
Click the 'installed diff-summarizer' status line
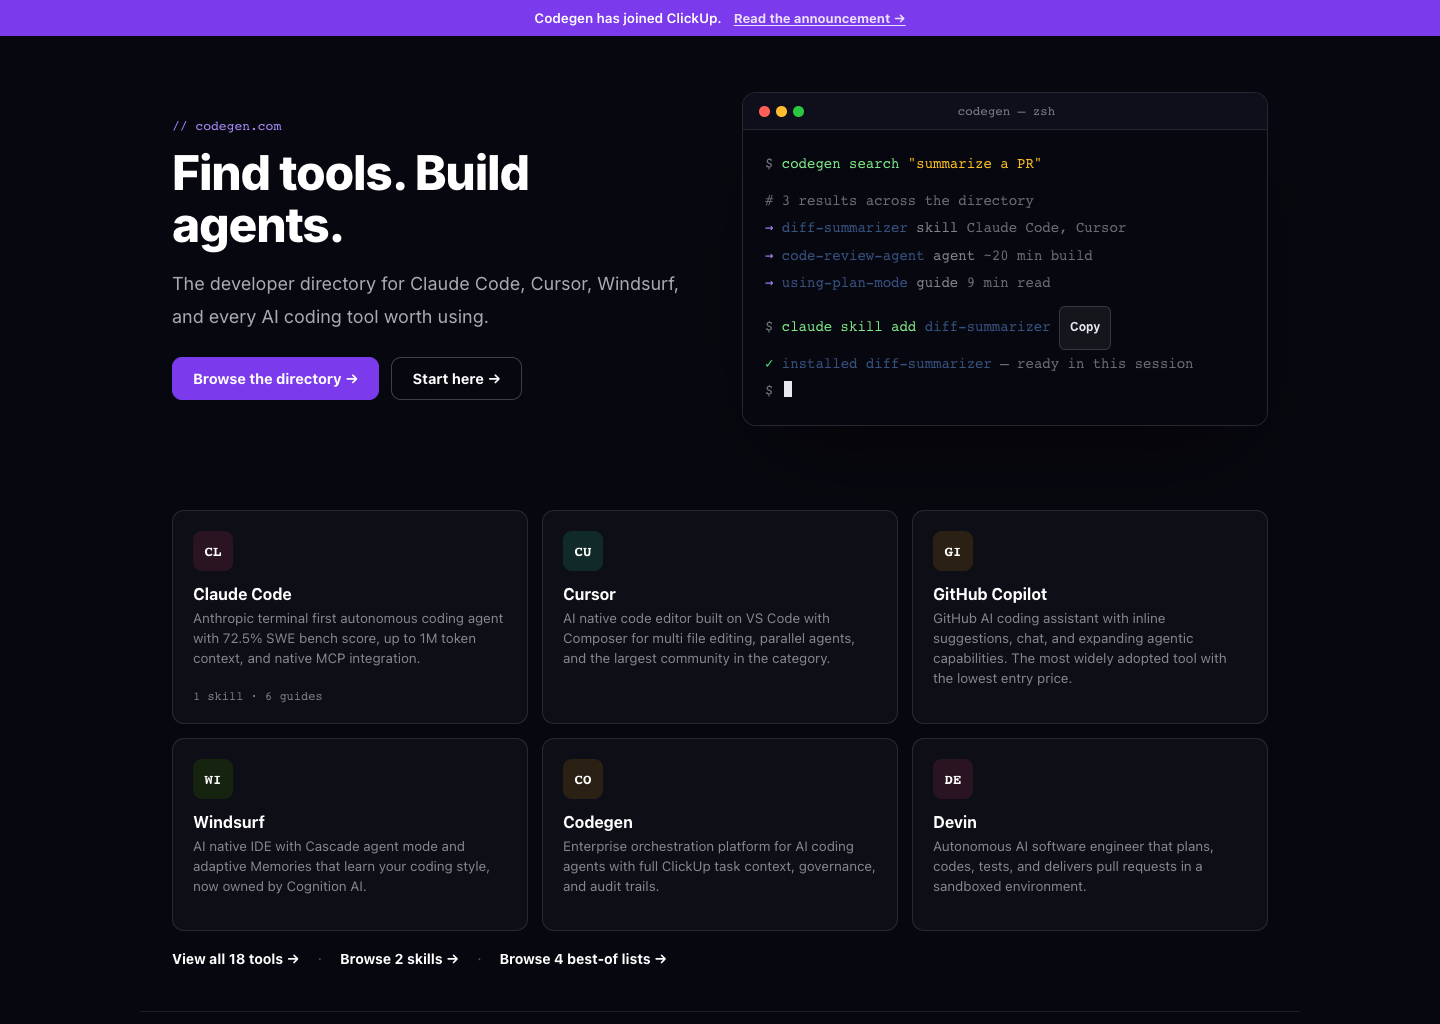click(x=979, y=364)
